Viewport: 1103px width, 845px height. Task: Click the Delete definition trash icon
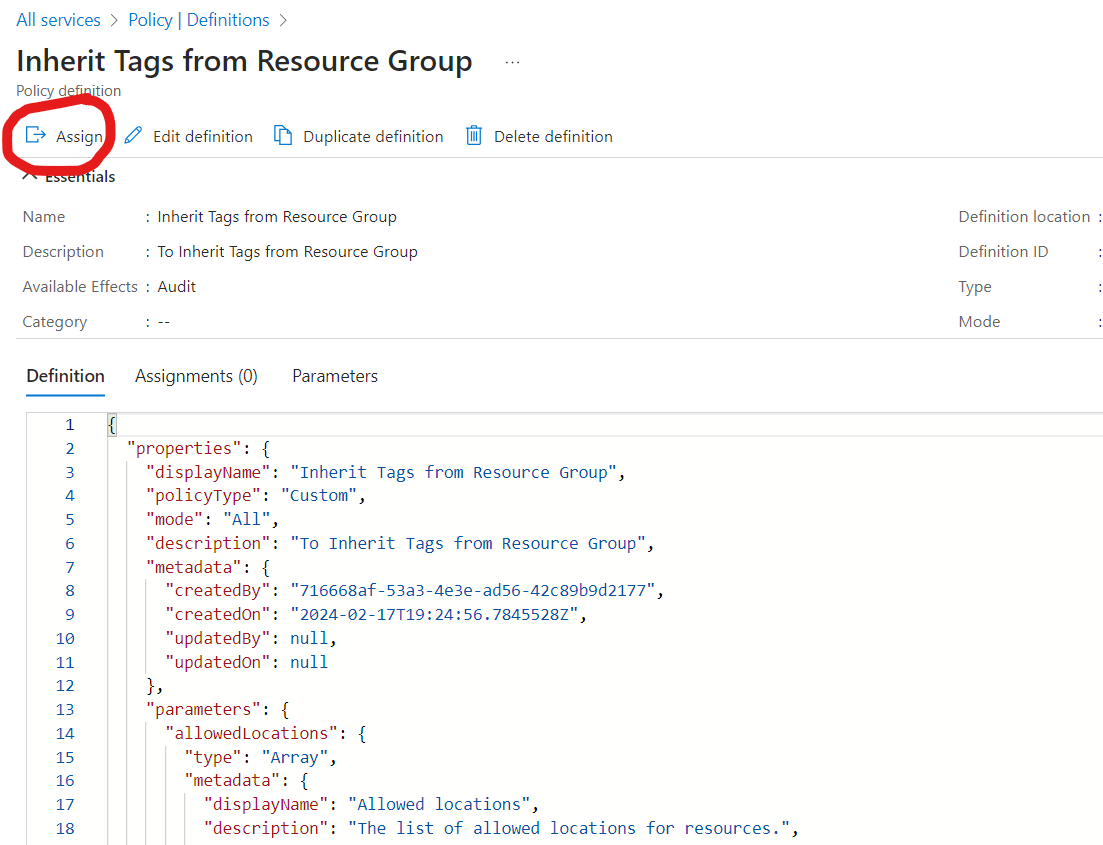click(x=474, y=136)
